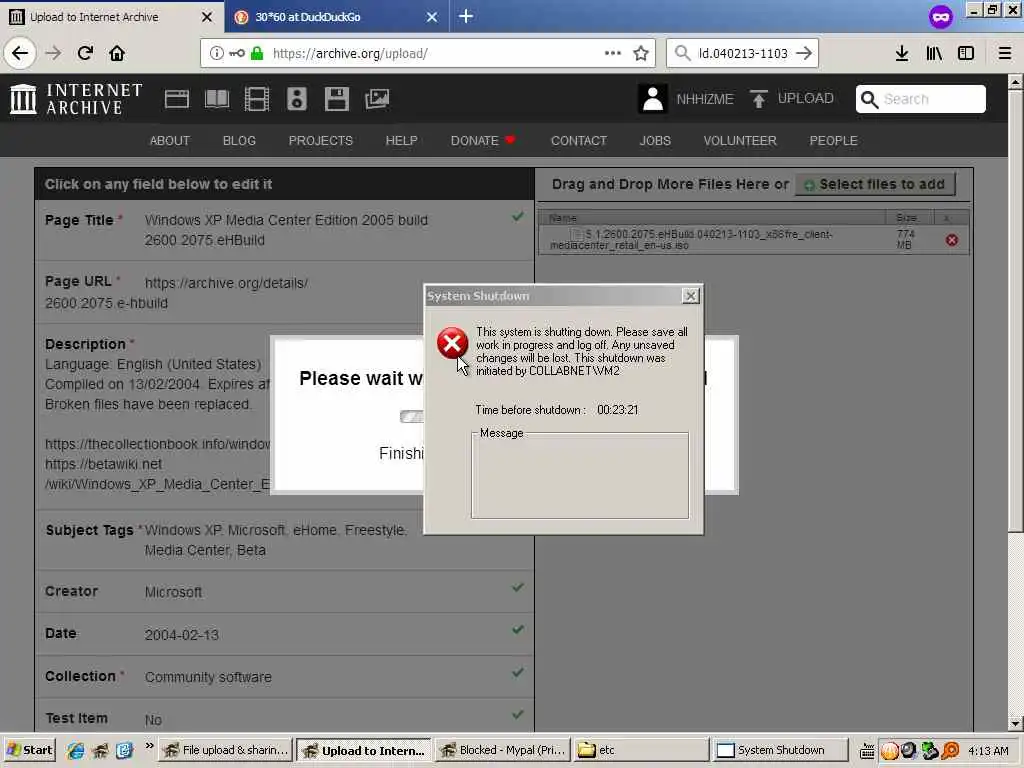Edit the Collection value Community software

(208, 677)
